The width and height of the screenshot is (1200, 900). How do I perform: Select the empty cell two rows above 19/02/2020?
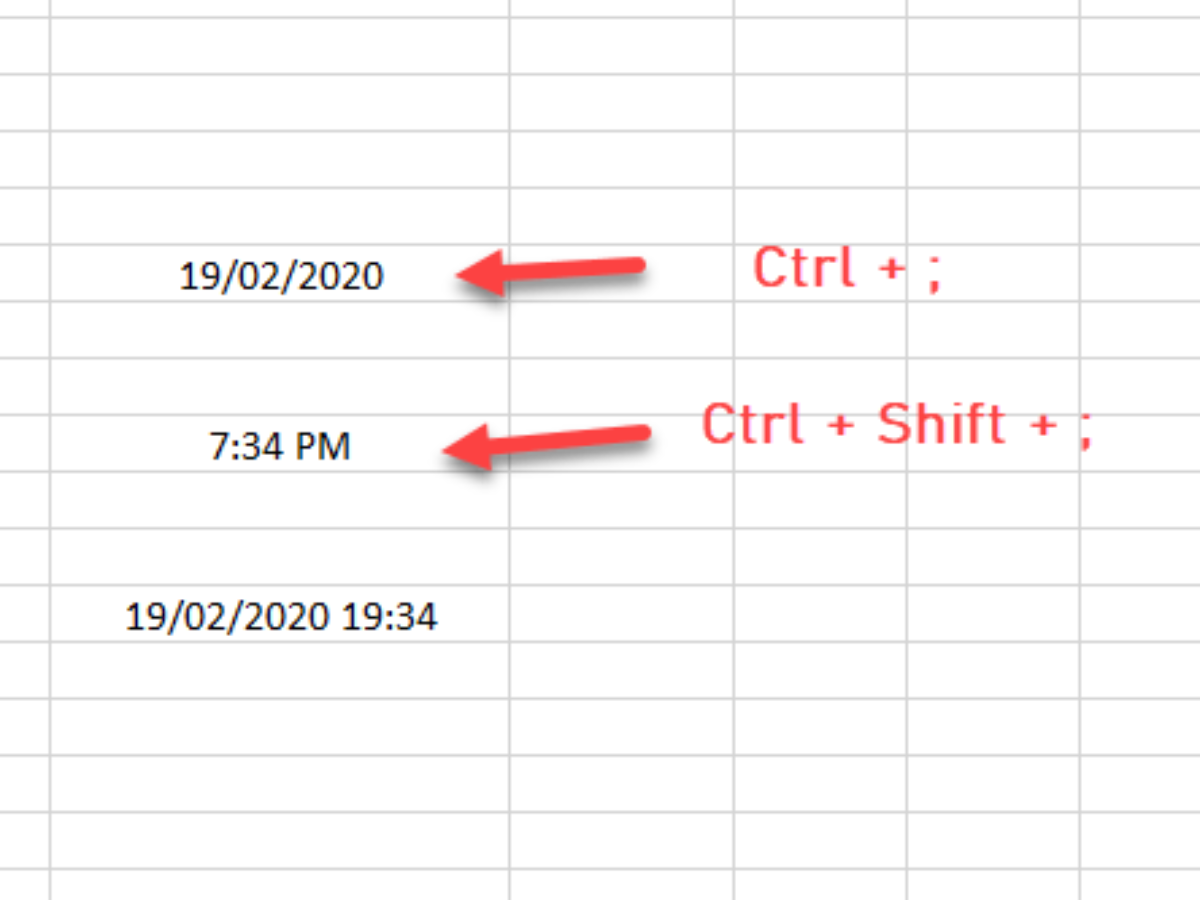280,159
